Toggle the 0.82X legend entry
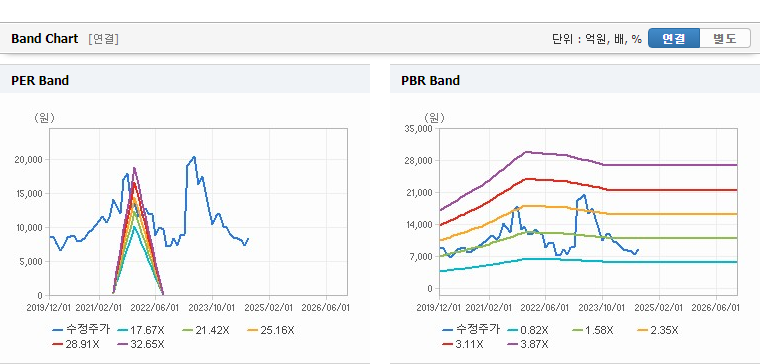The width and height of the screenshot is (760, 364). pos(528,330)
